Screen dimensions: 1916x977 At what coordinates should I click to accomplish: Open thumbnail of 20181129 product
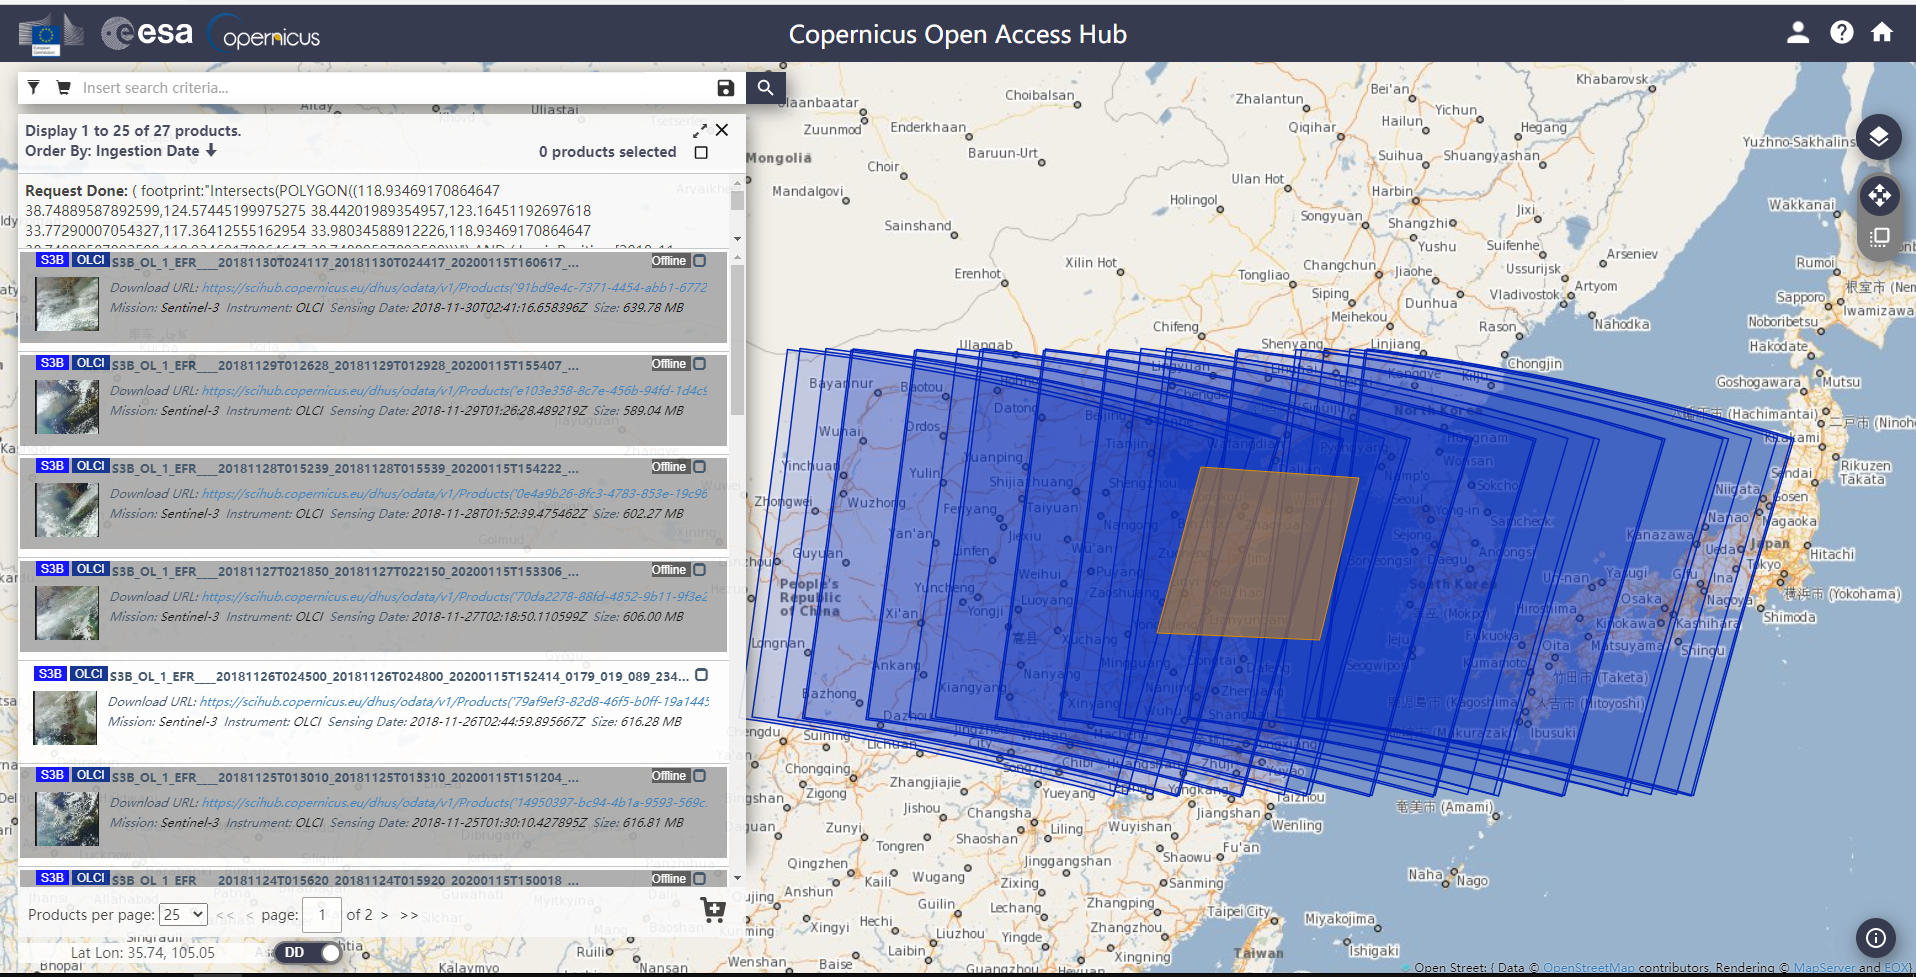click(67, 407)
